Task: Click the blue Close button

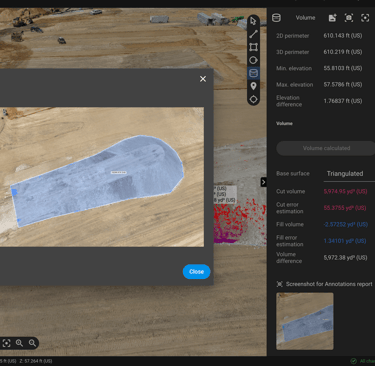Action: (x=196, y=272)
